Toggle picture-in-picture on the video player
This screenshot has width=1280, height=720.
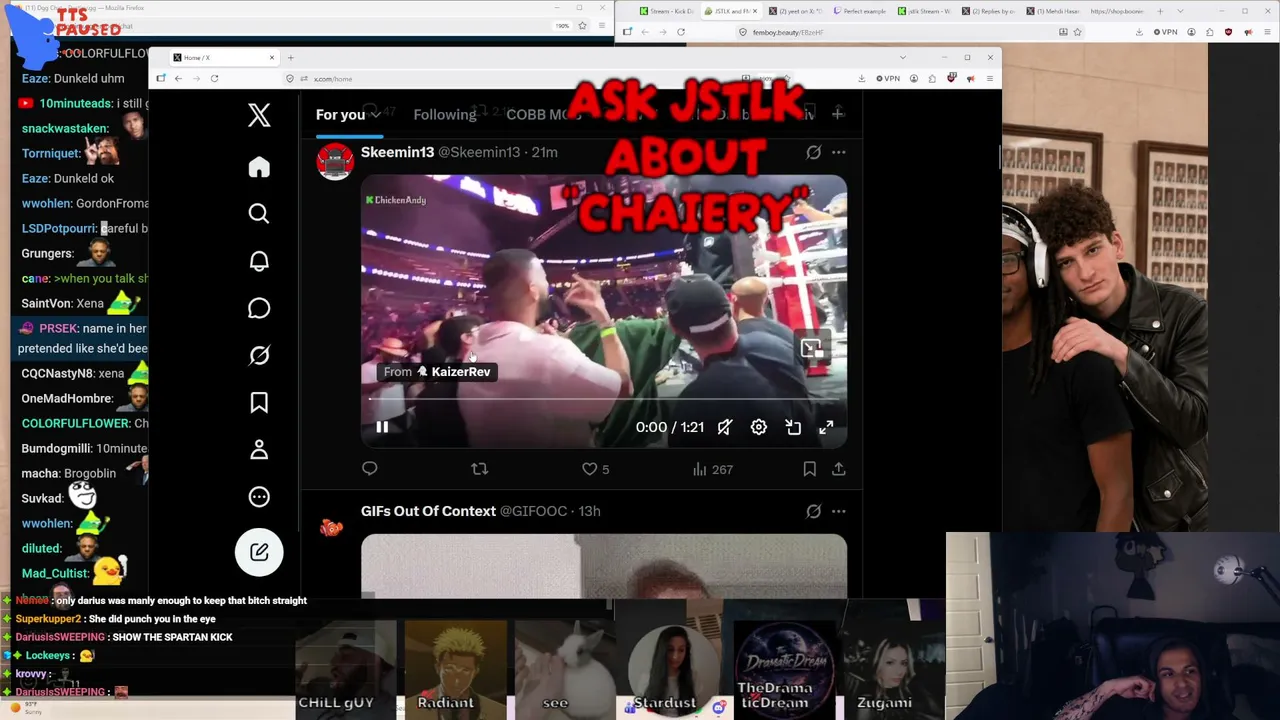(793, 427)
